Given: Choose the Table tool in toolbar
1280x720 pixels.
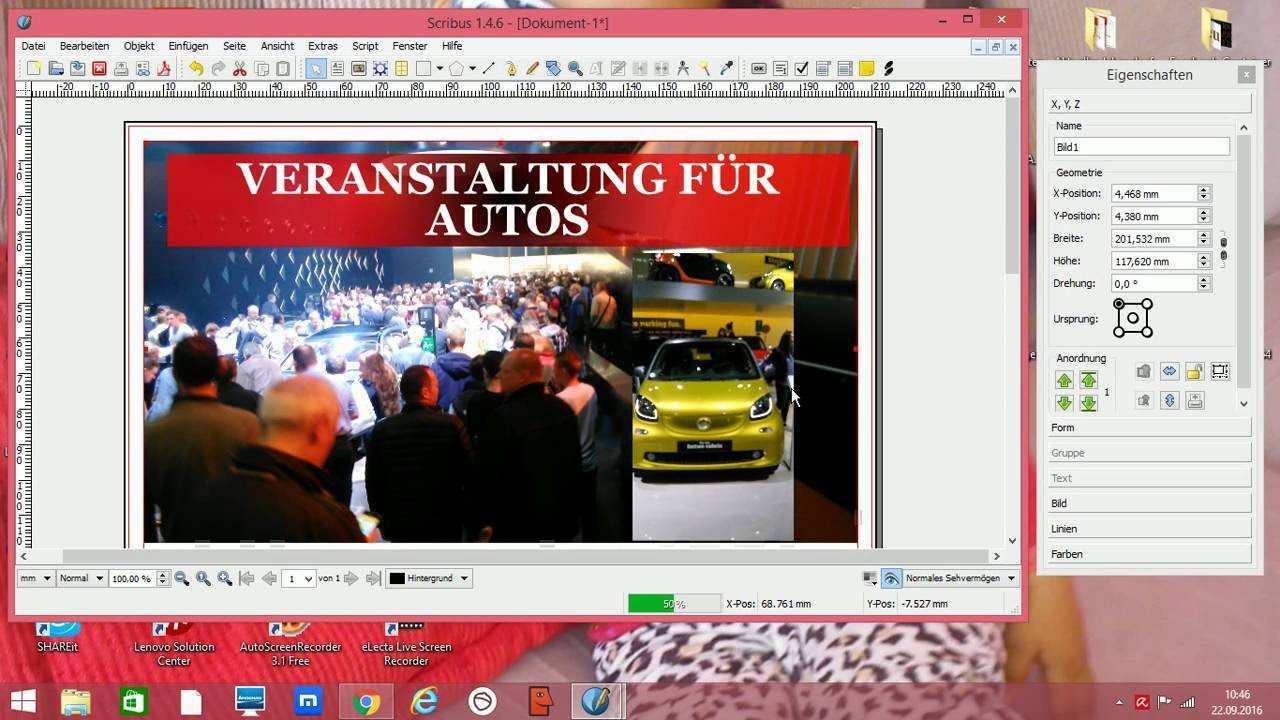Looking at the screenshot, I should (401, 69).
